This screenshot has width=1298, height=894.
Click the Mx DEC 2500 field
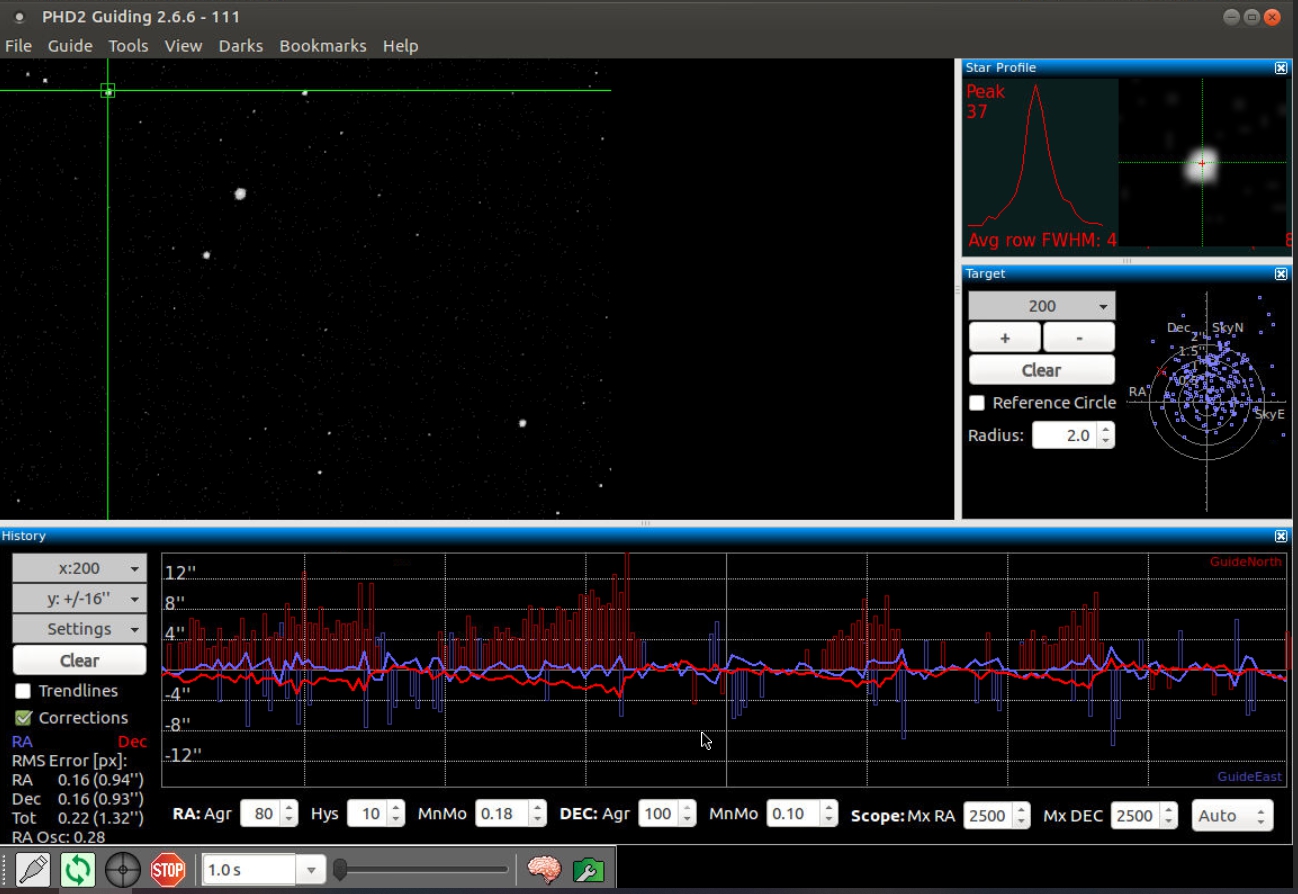coord(1136,816)
